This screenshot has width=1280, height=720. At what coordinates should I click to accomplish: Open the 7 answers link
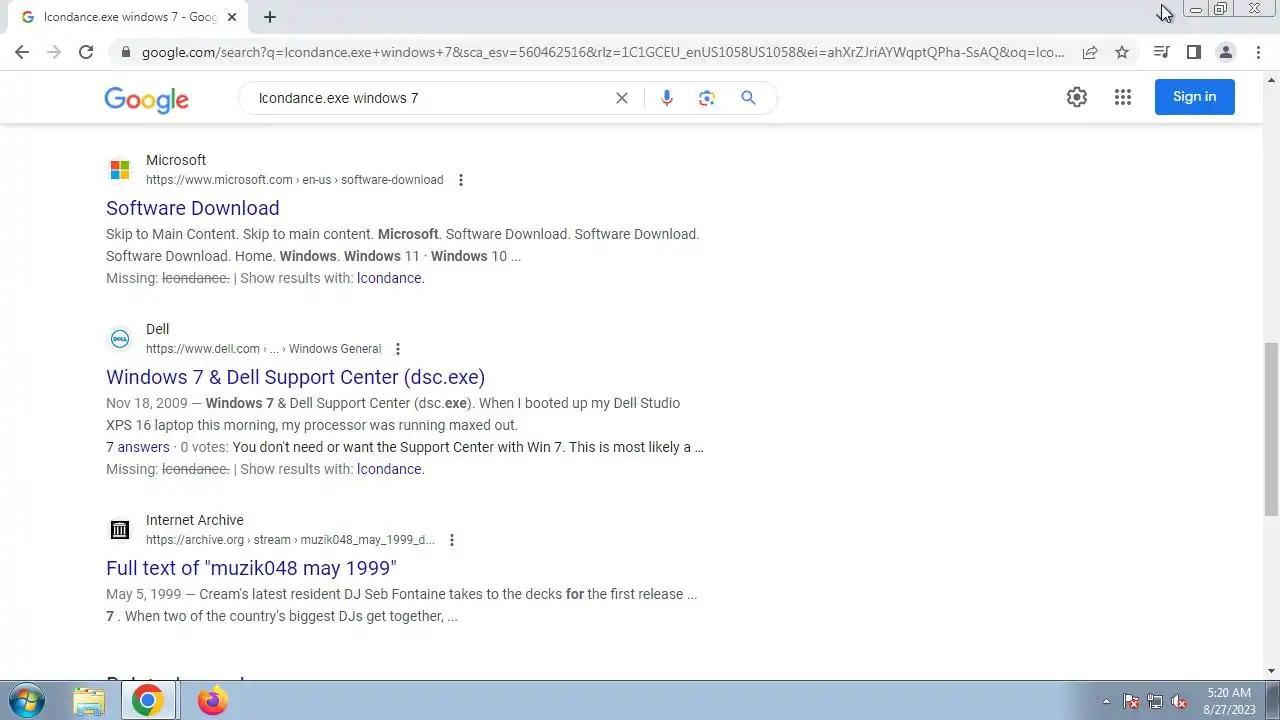tap(138, 447)
